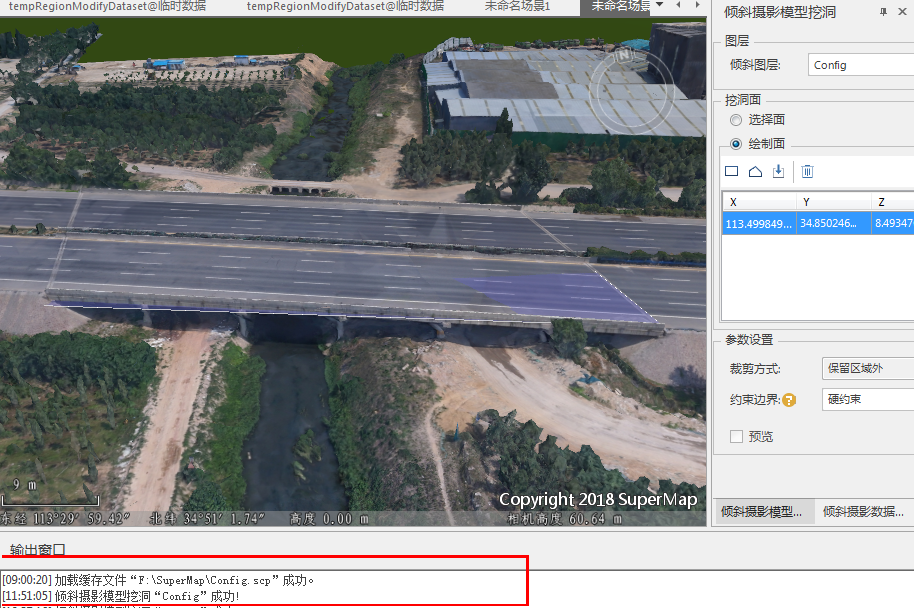Expand the window tab list arrow
The image size is (914, 608).
coord(659,6)
